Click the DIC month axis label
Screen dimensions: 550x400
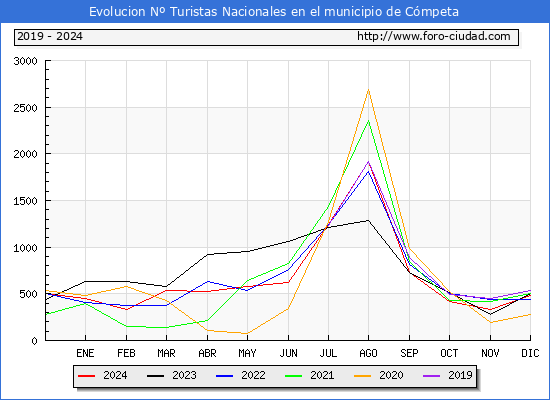[x=530, y=353]
